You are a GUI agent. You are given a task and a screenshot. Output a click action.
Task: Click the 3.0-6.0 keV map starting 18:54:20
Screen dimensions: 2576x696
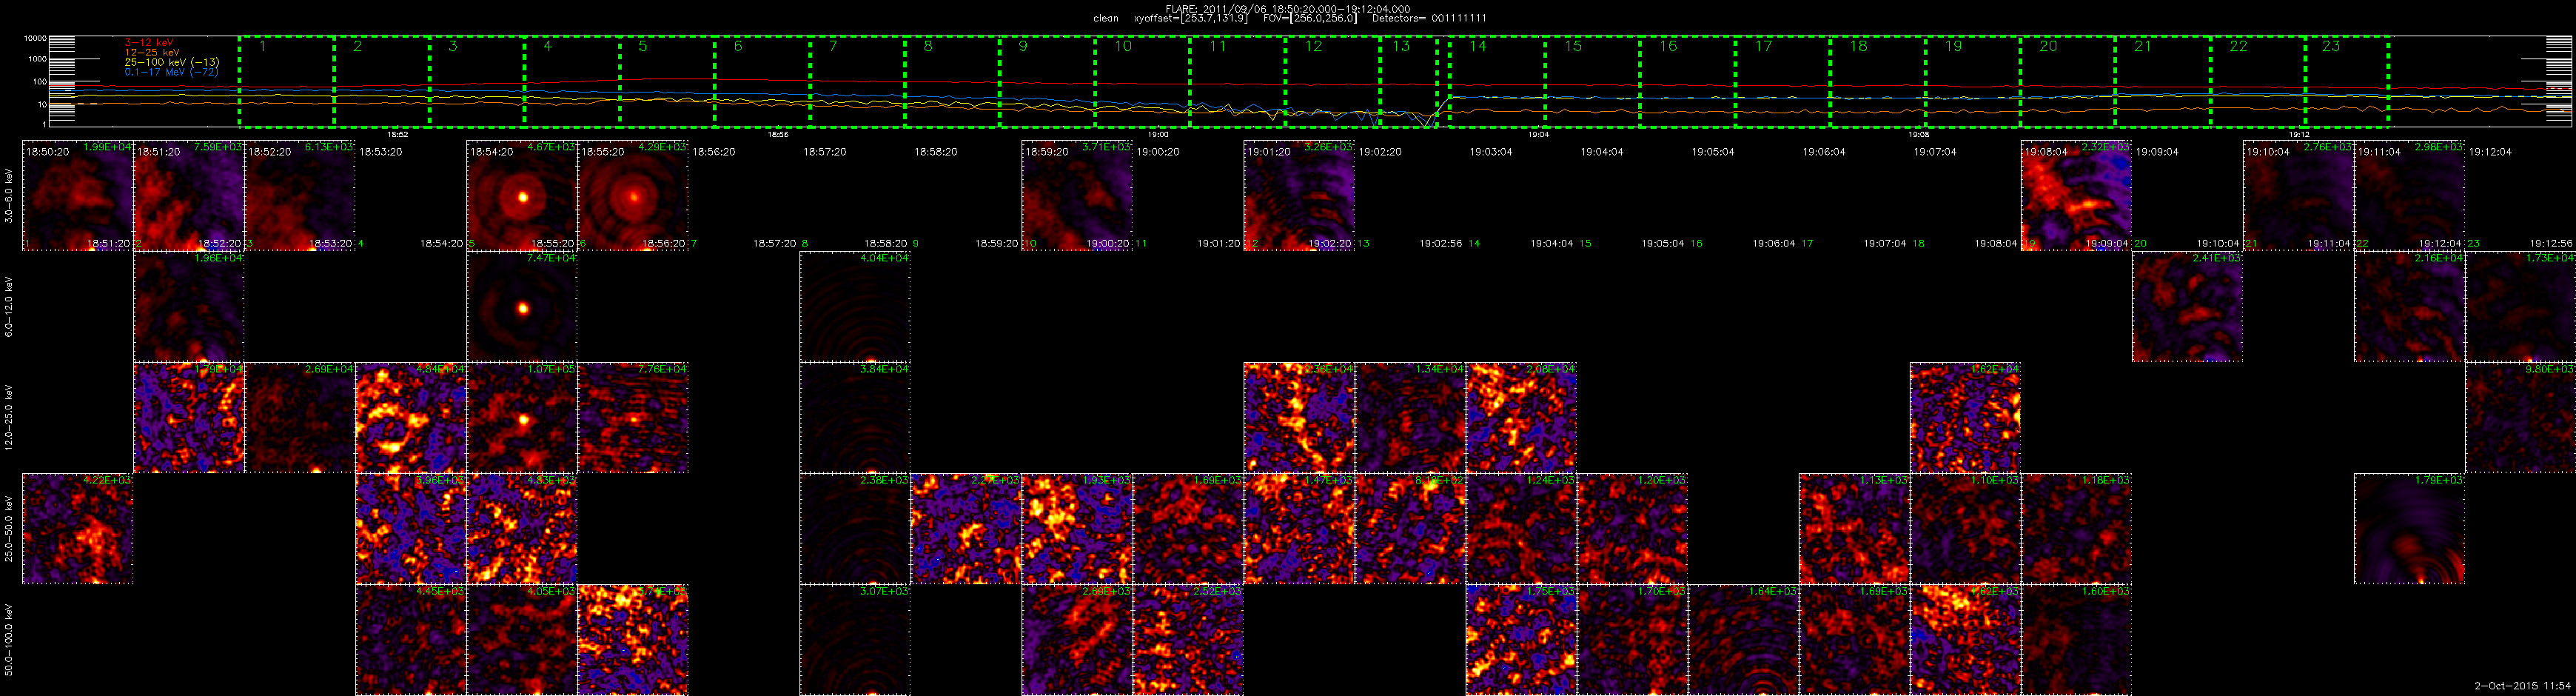pyautogui.click(x=522, y=196)
